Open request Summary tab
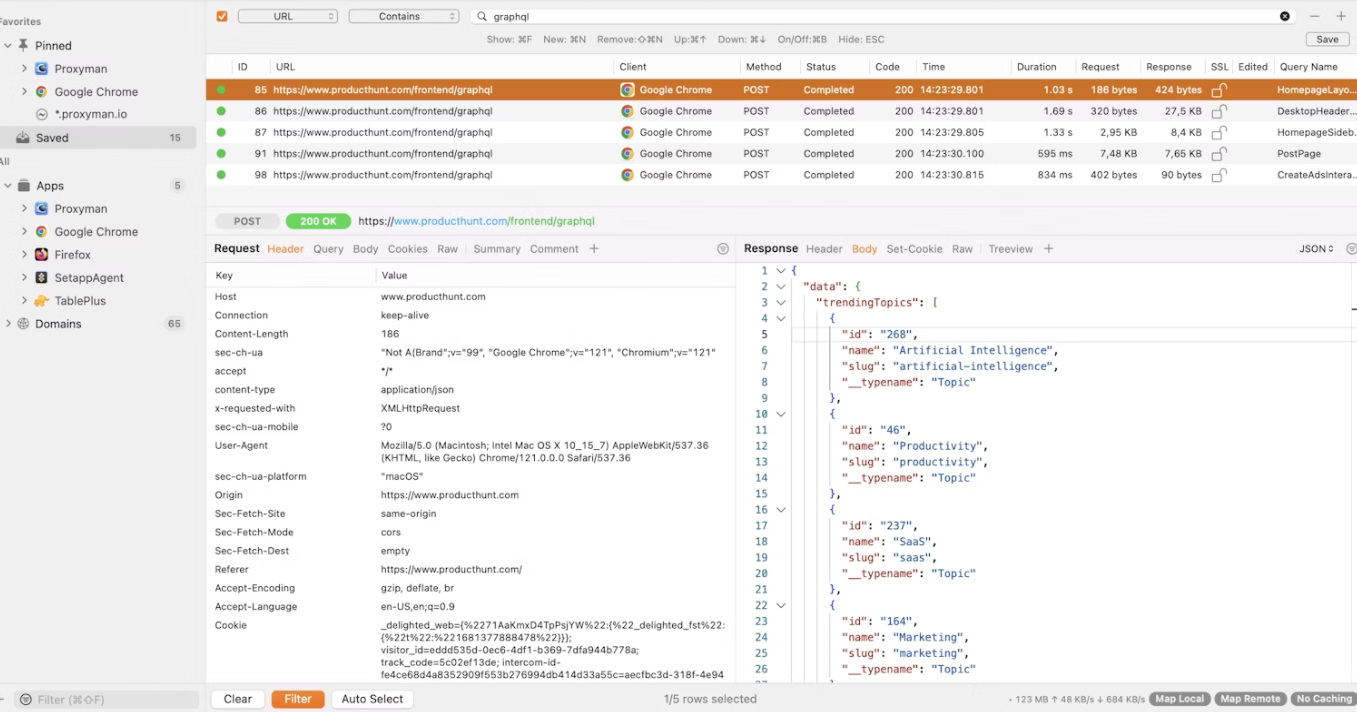The height and width of the screenshot is (712, 1357). click(497, 249)
